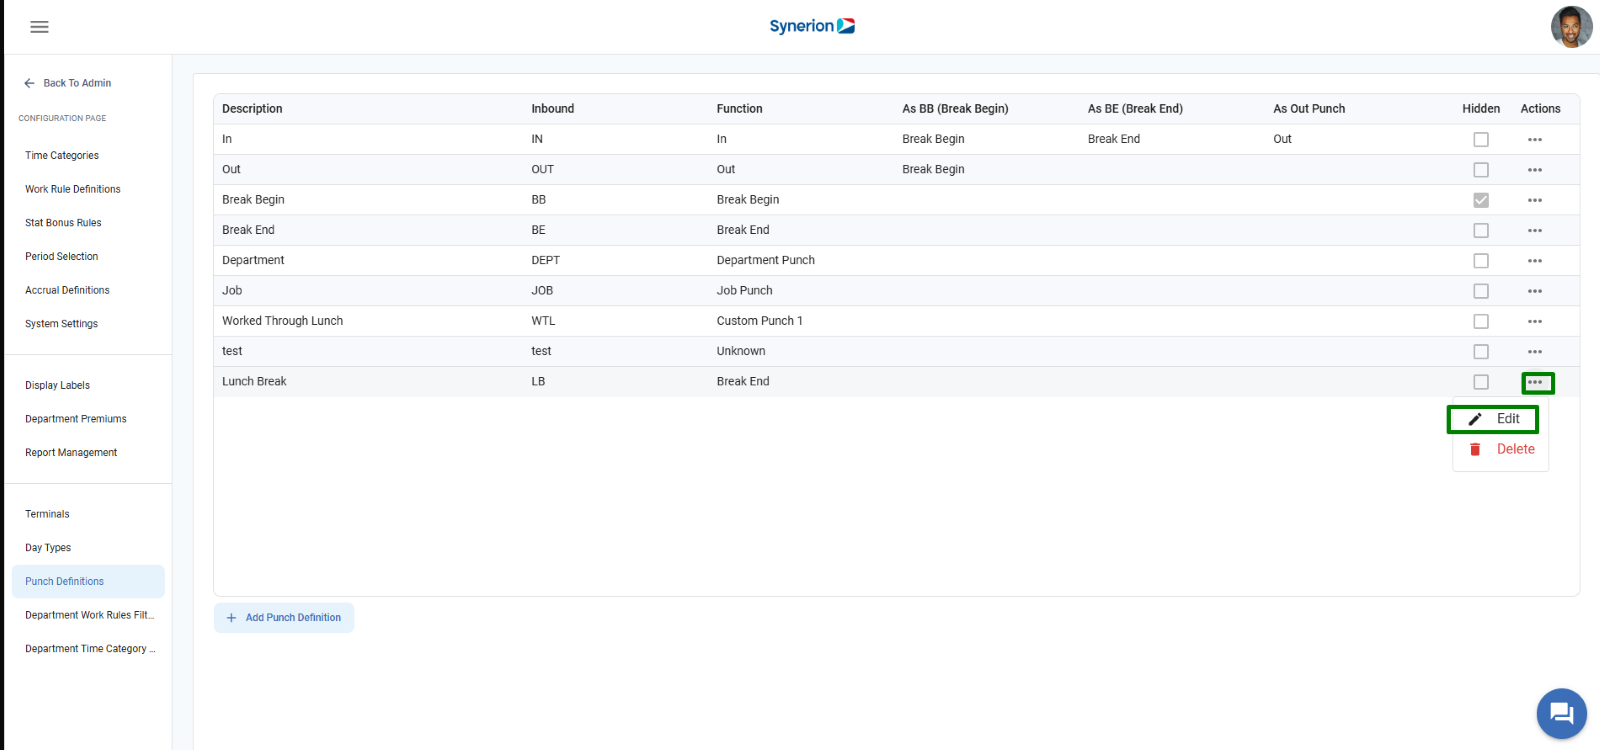Click the Unknown function cell
This screenshot has height=750, width=1600.
[x=741, y=351]
